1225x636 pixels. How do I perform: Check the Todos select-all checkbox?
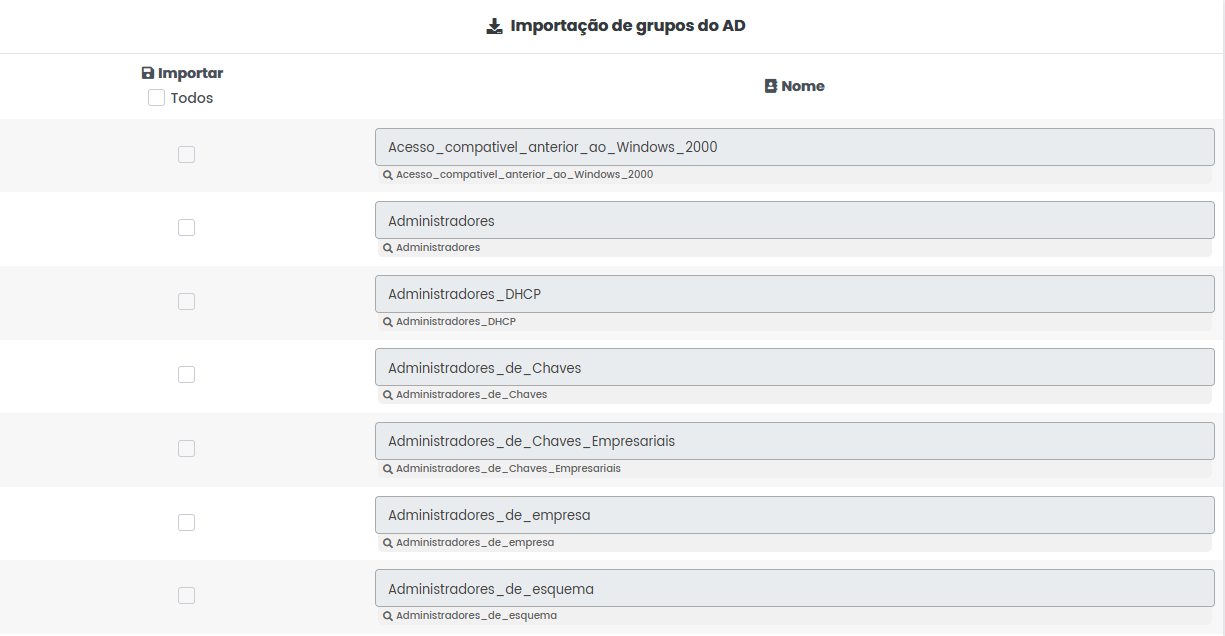pos(156,98)
